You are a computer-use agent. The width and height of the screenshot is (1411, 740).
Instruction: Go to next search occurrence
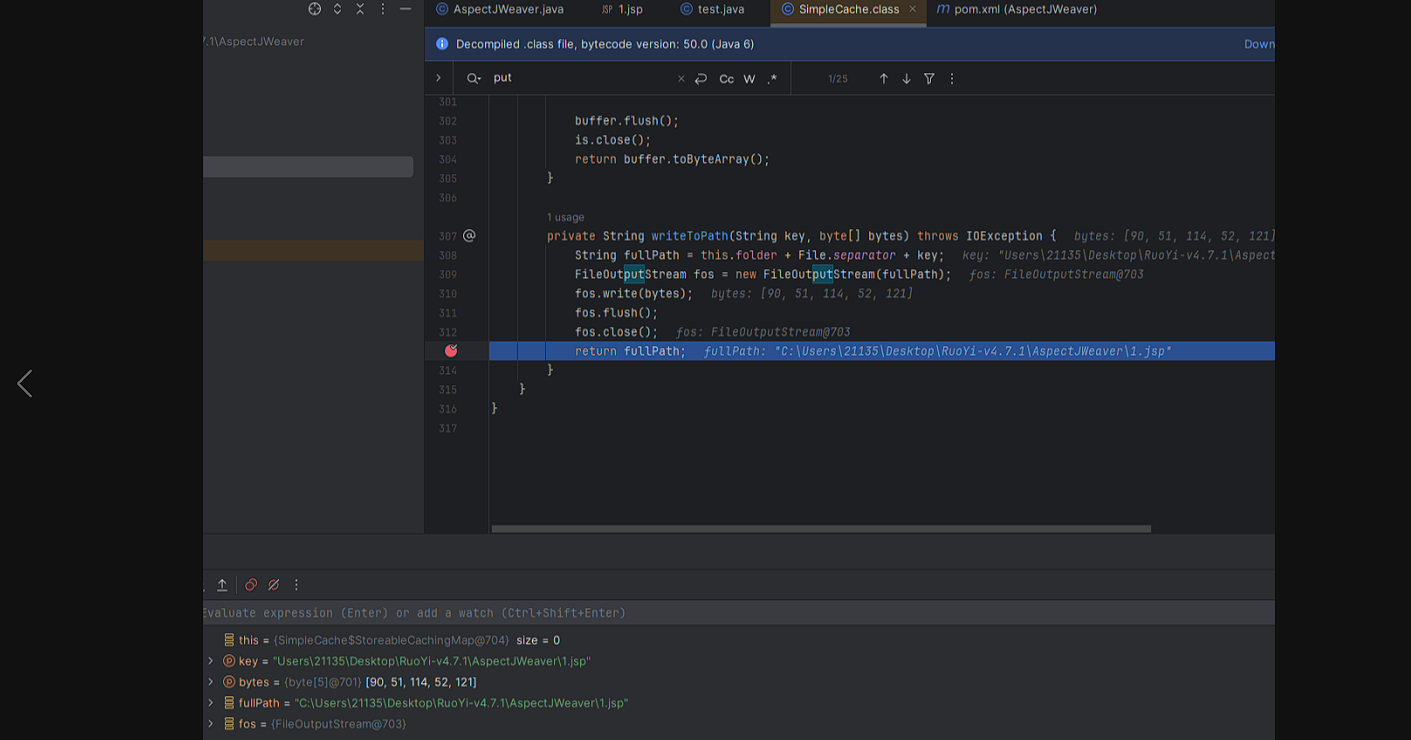pyautogui.click(x=906, y=78)
